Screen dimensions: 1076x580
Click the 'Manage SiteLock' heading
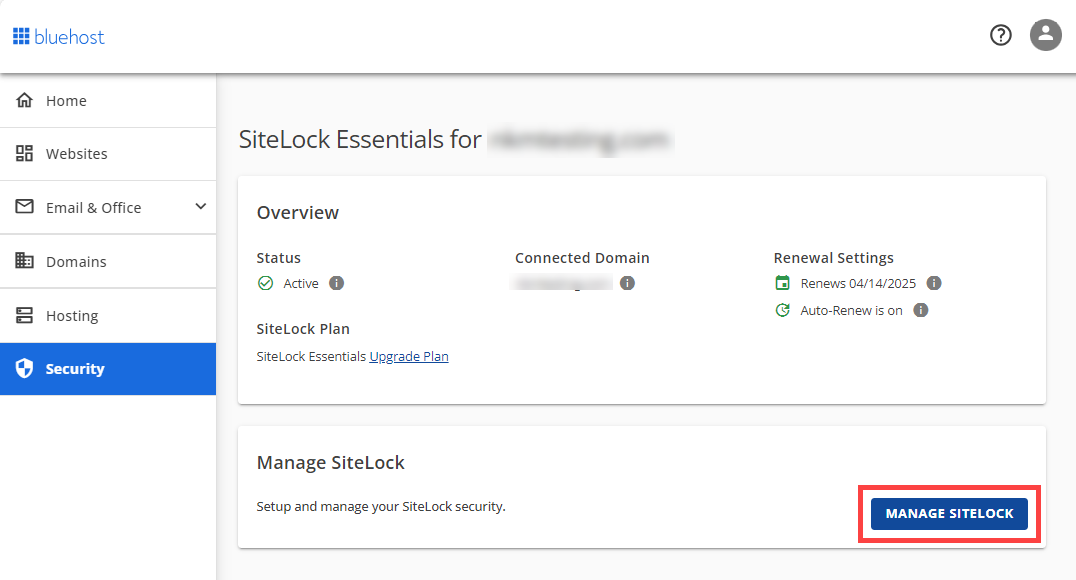tap(331, 463)
